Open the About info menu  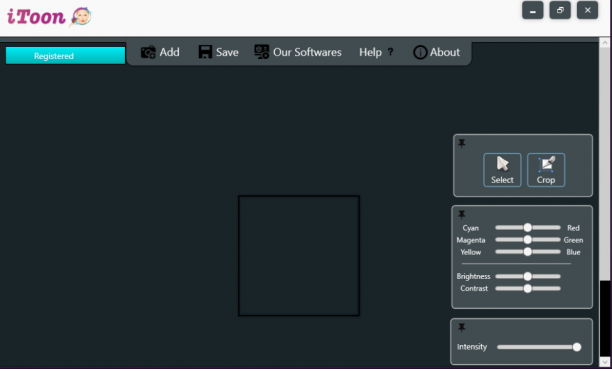(436, 52)
